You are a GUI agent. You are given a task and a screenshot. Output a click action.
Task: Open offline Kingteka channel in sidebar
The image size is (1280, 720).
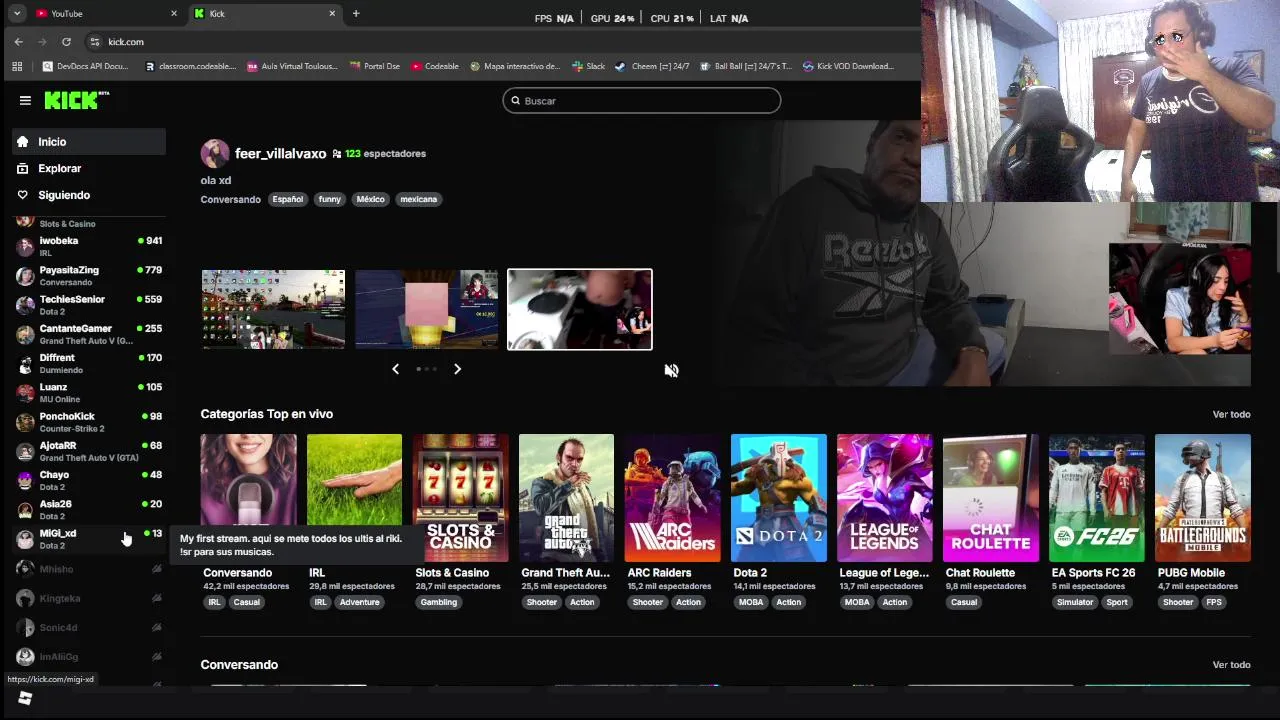88,598
